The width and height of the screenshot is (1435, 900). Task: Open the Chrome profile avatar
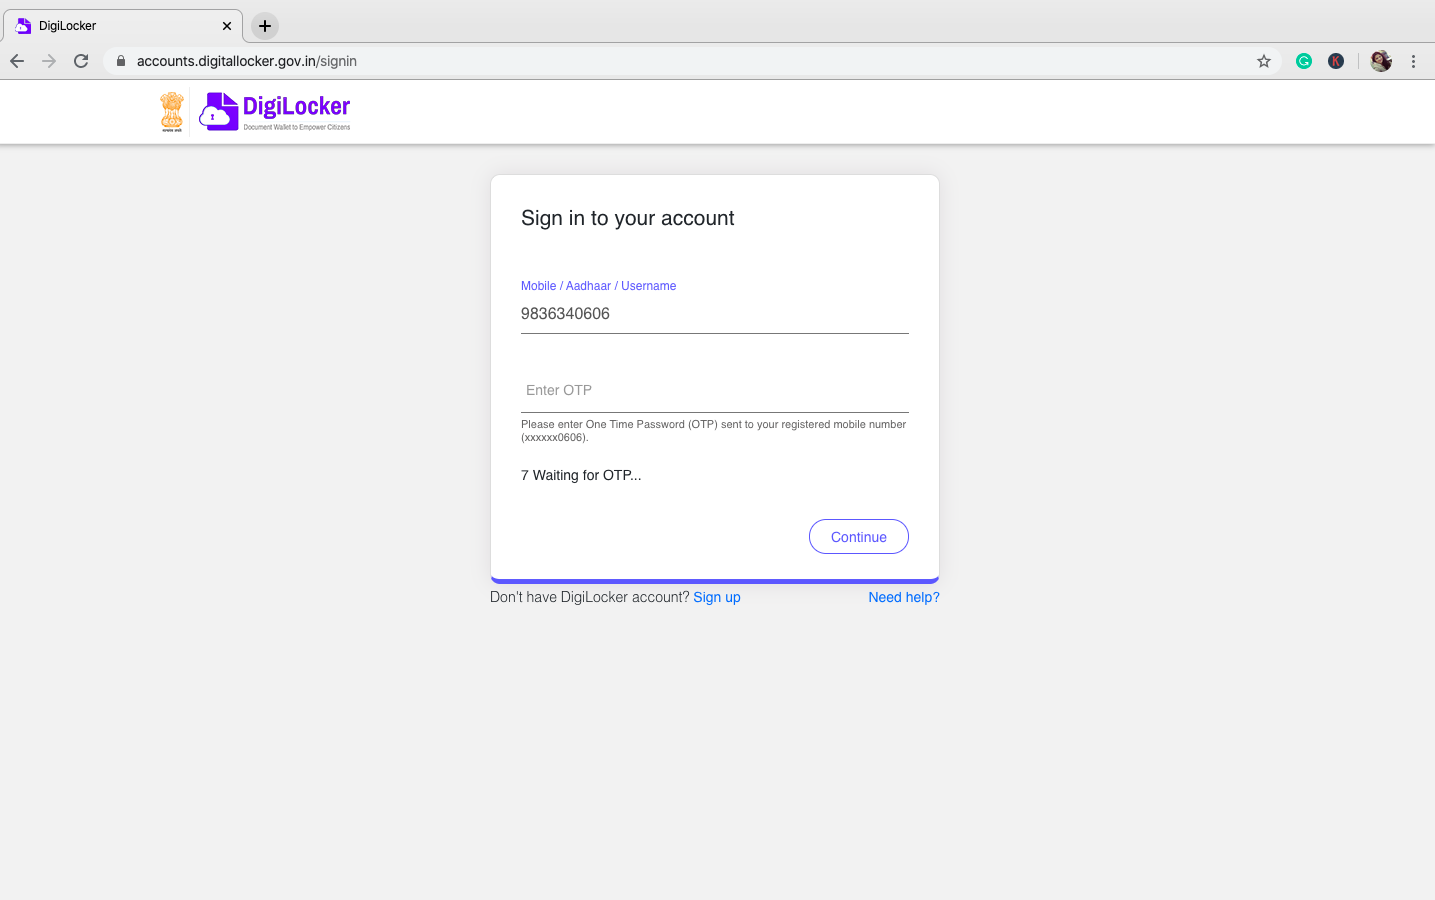tap(1381, 61)
